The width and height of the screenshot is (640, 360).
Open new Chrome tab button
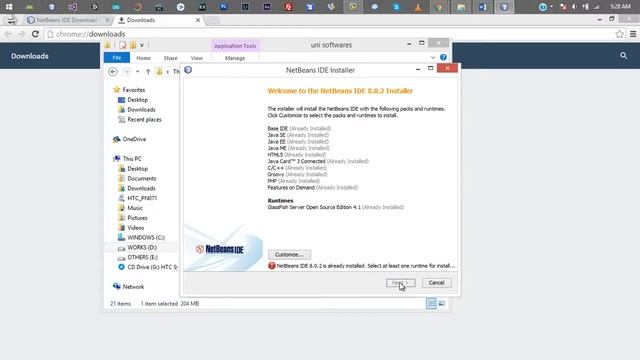212,20
